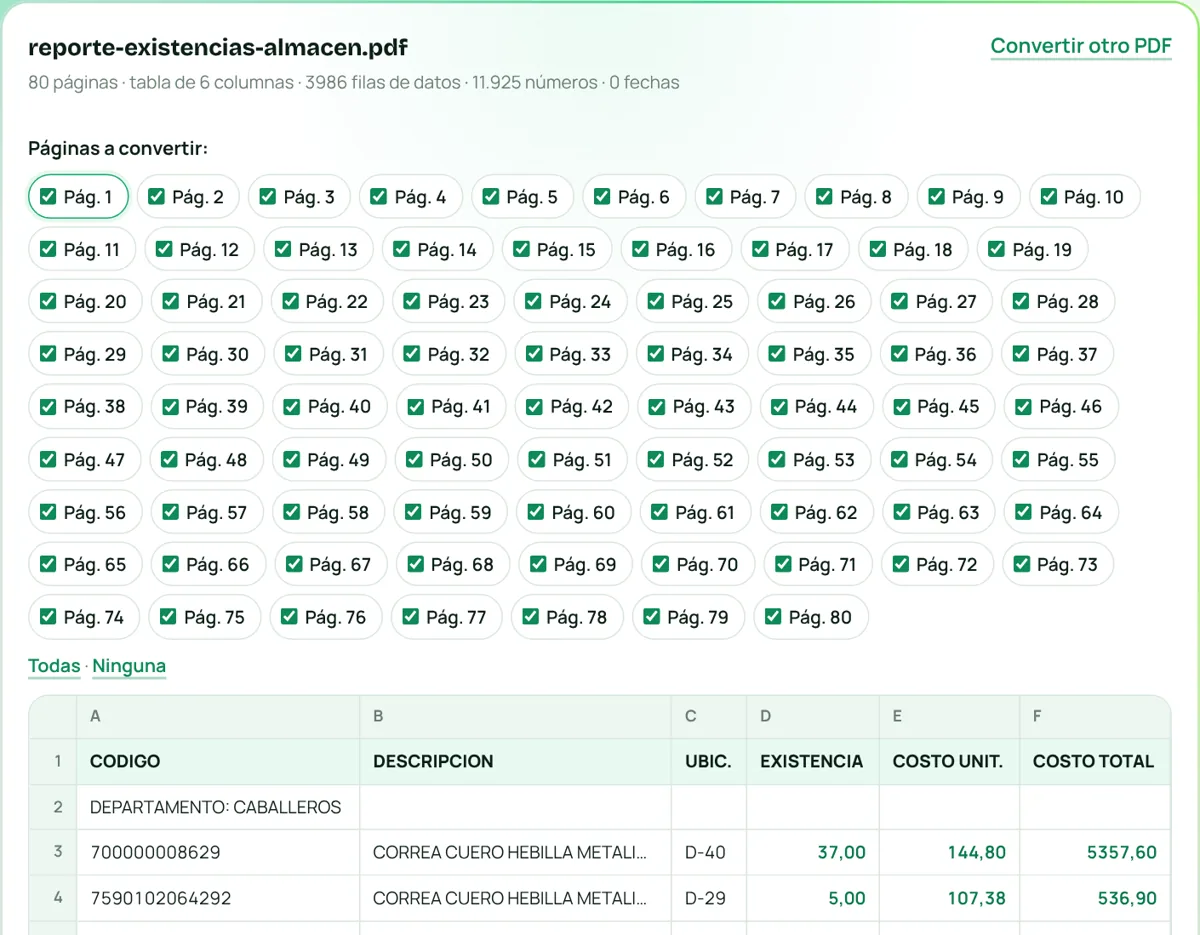
Task: Click total cost value 5357,60
Action: pos(1095,853)
